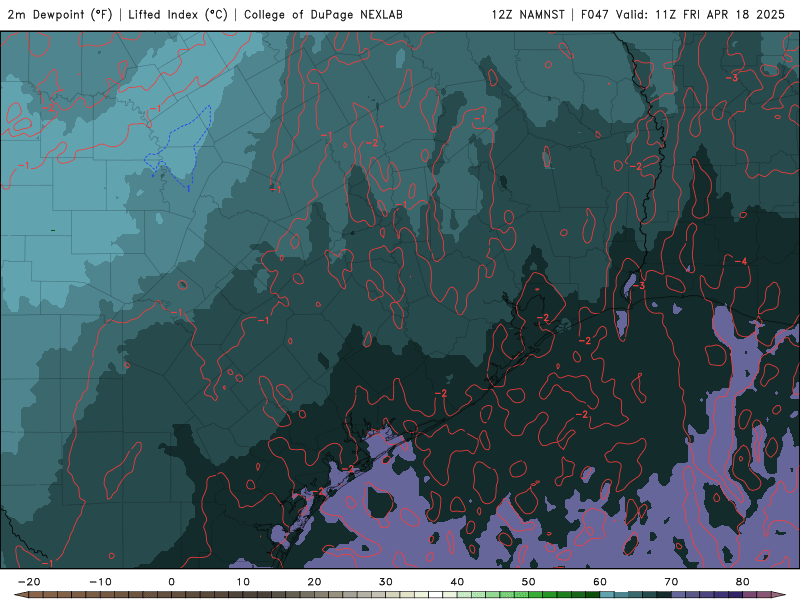Screen dimensions: 800x600
Task: Click the '10' colorbar tick label
Action: (243, 582)
